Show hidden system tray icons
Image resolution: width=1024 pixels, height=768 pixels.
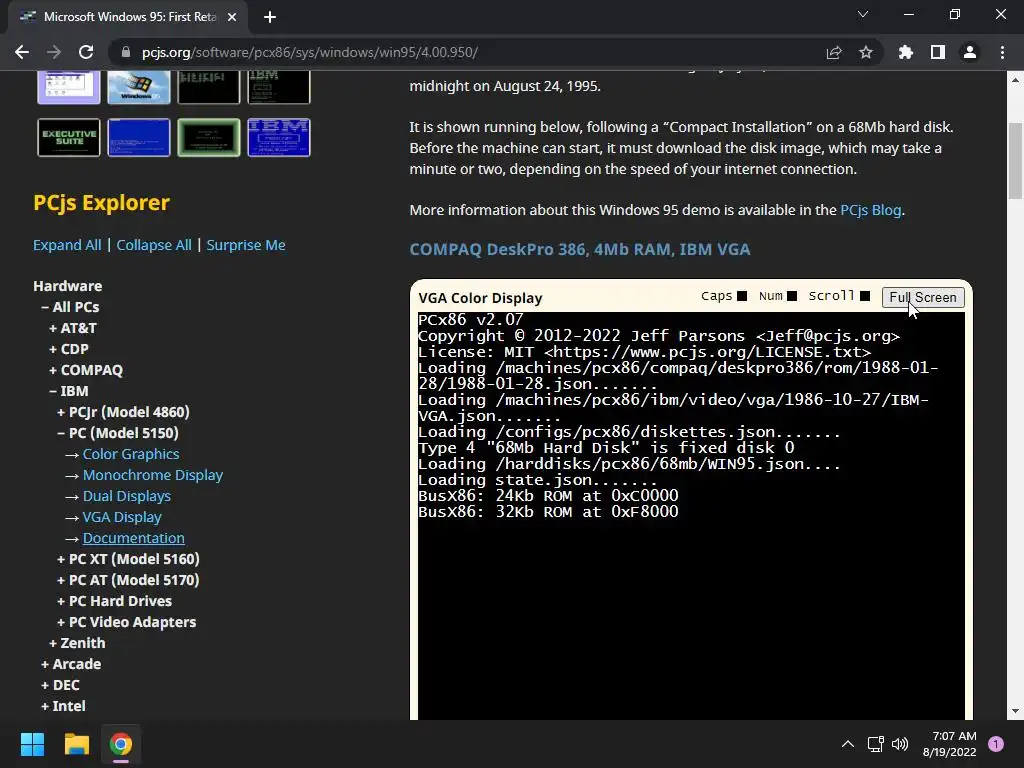[848, 744]
